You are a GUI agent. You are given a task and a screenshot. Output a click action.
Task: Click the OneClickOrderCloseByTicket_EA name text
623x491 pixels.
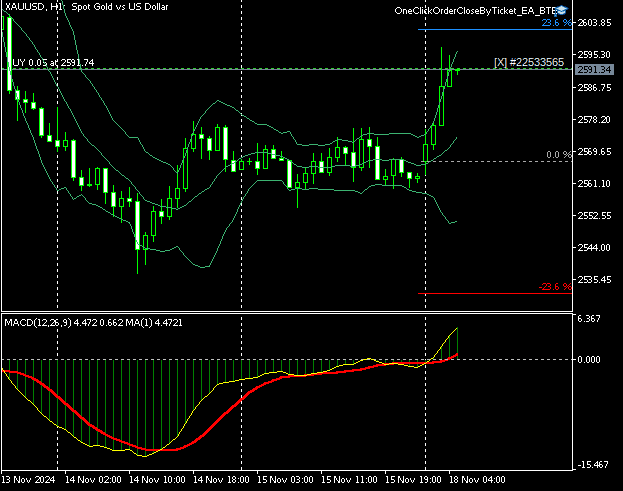point(475,11)
